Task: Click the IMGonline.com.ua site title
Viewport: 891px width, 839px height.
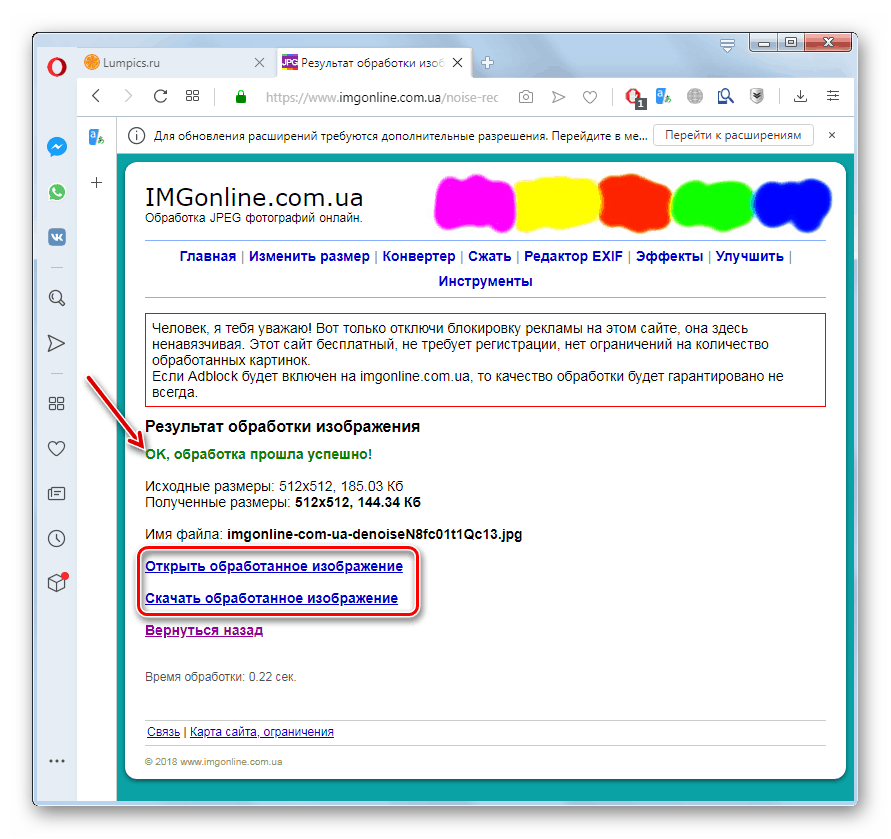Action: pos(254,197)
